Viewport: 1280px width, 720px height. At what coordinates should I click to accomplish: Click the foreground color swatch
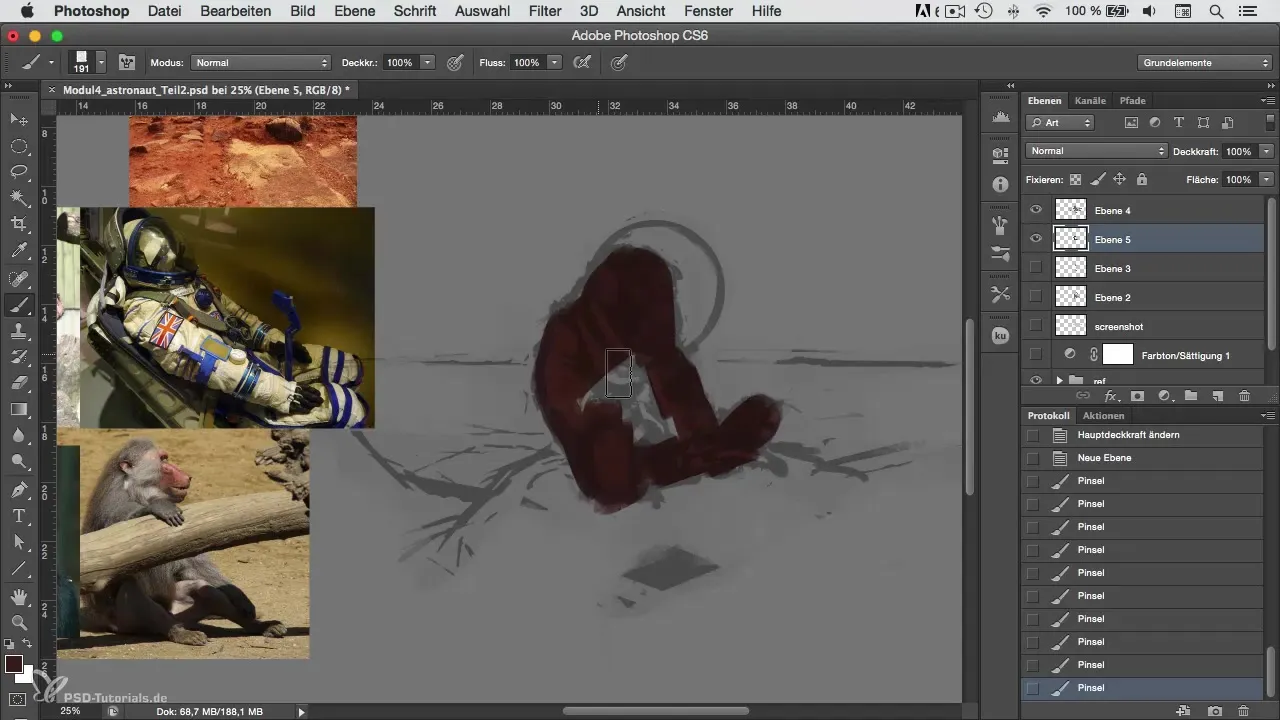click(x=14, y=665)
